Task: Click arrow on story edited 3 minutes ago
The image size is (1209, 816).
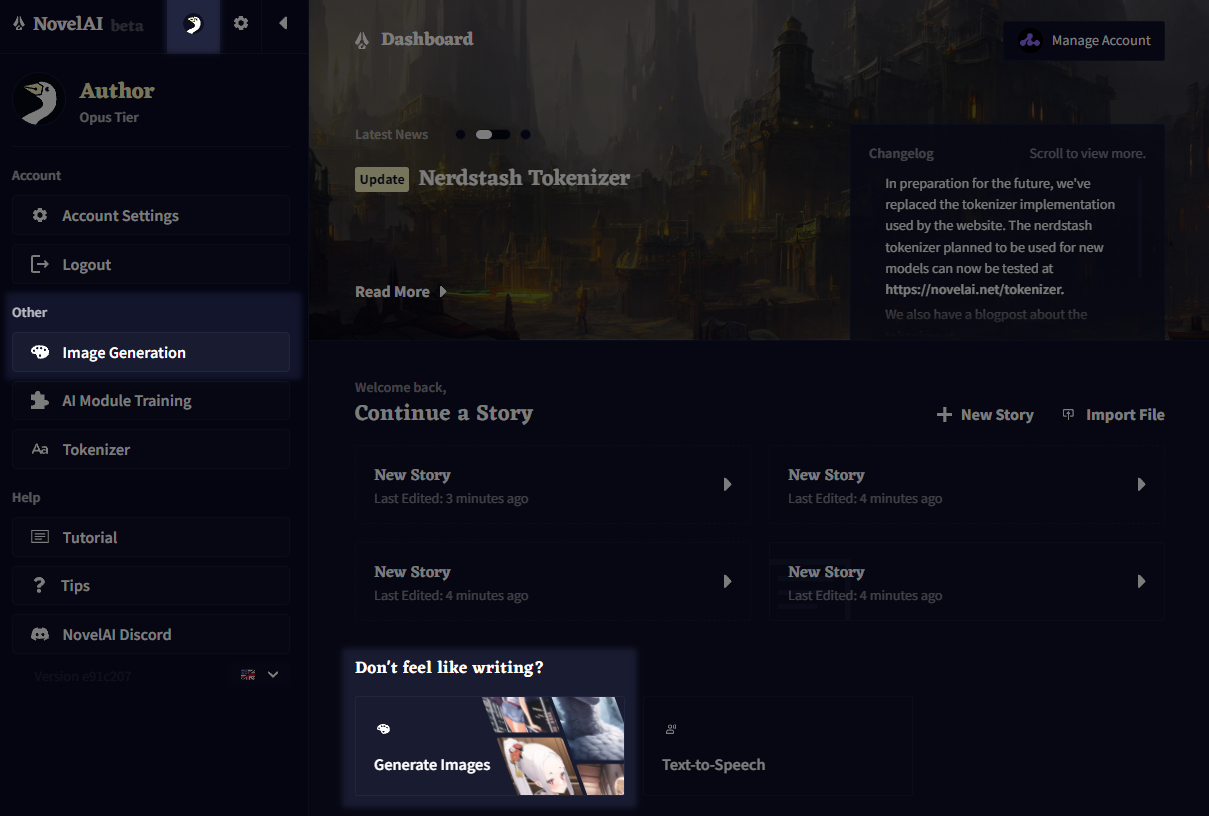Action: [727, 484]
